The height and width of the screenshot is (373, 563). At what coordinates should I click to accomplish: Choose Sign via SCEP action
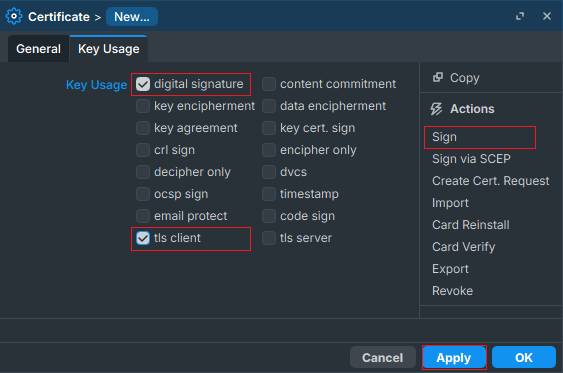click(x=471, y=159)
